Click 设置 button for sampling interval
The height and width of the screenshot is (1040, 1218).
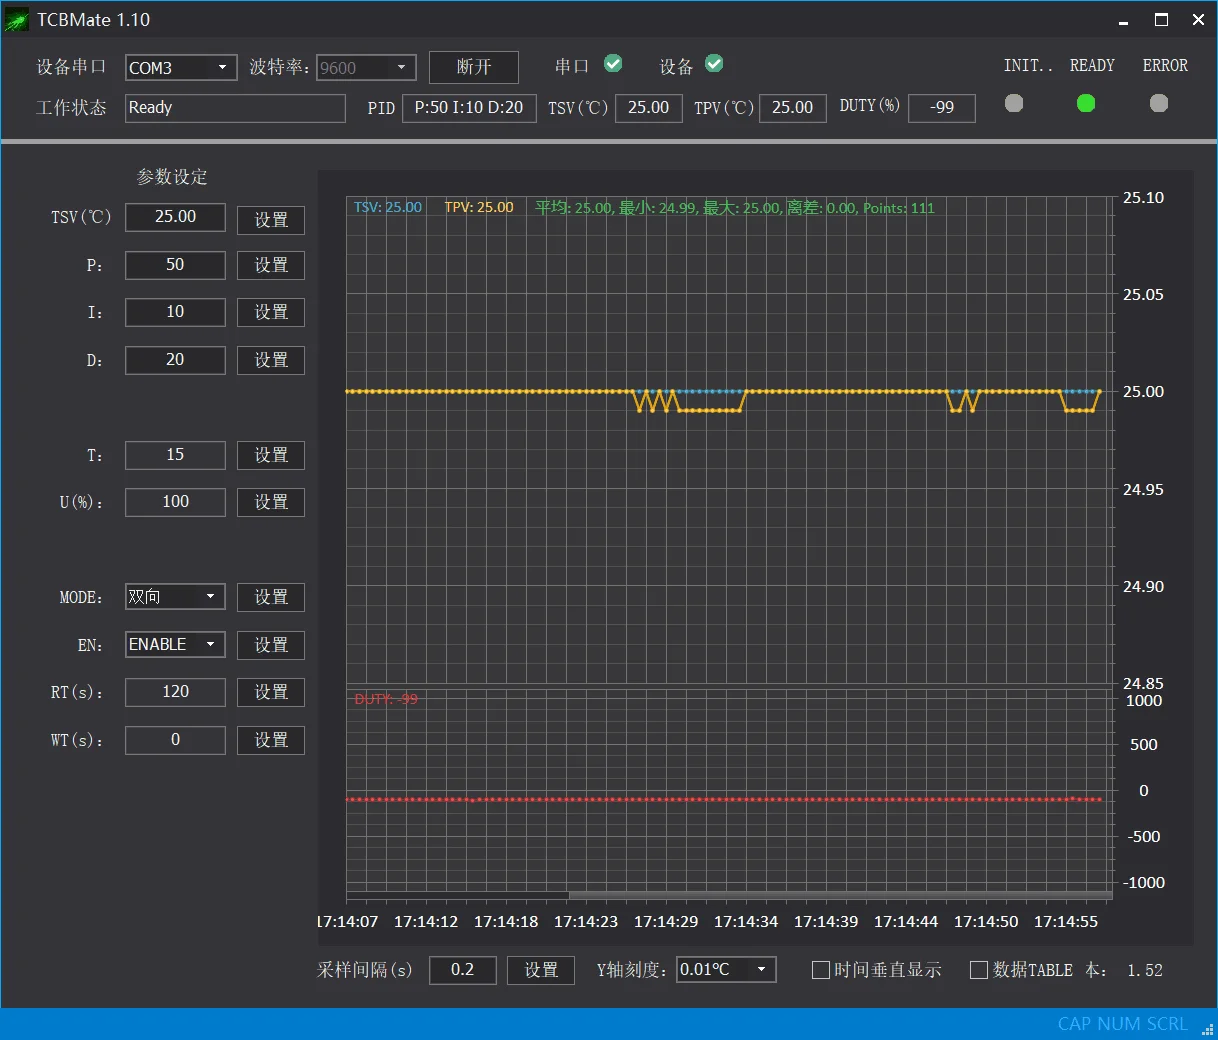[x=540, y=970]
